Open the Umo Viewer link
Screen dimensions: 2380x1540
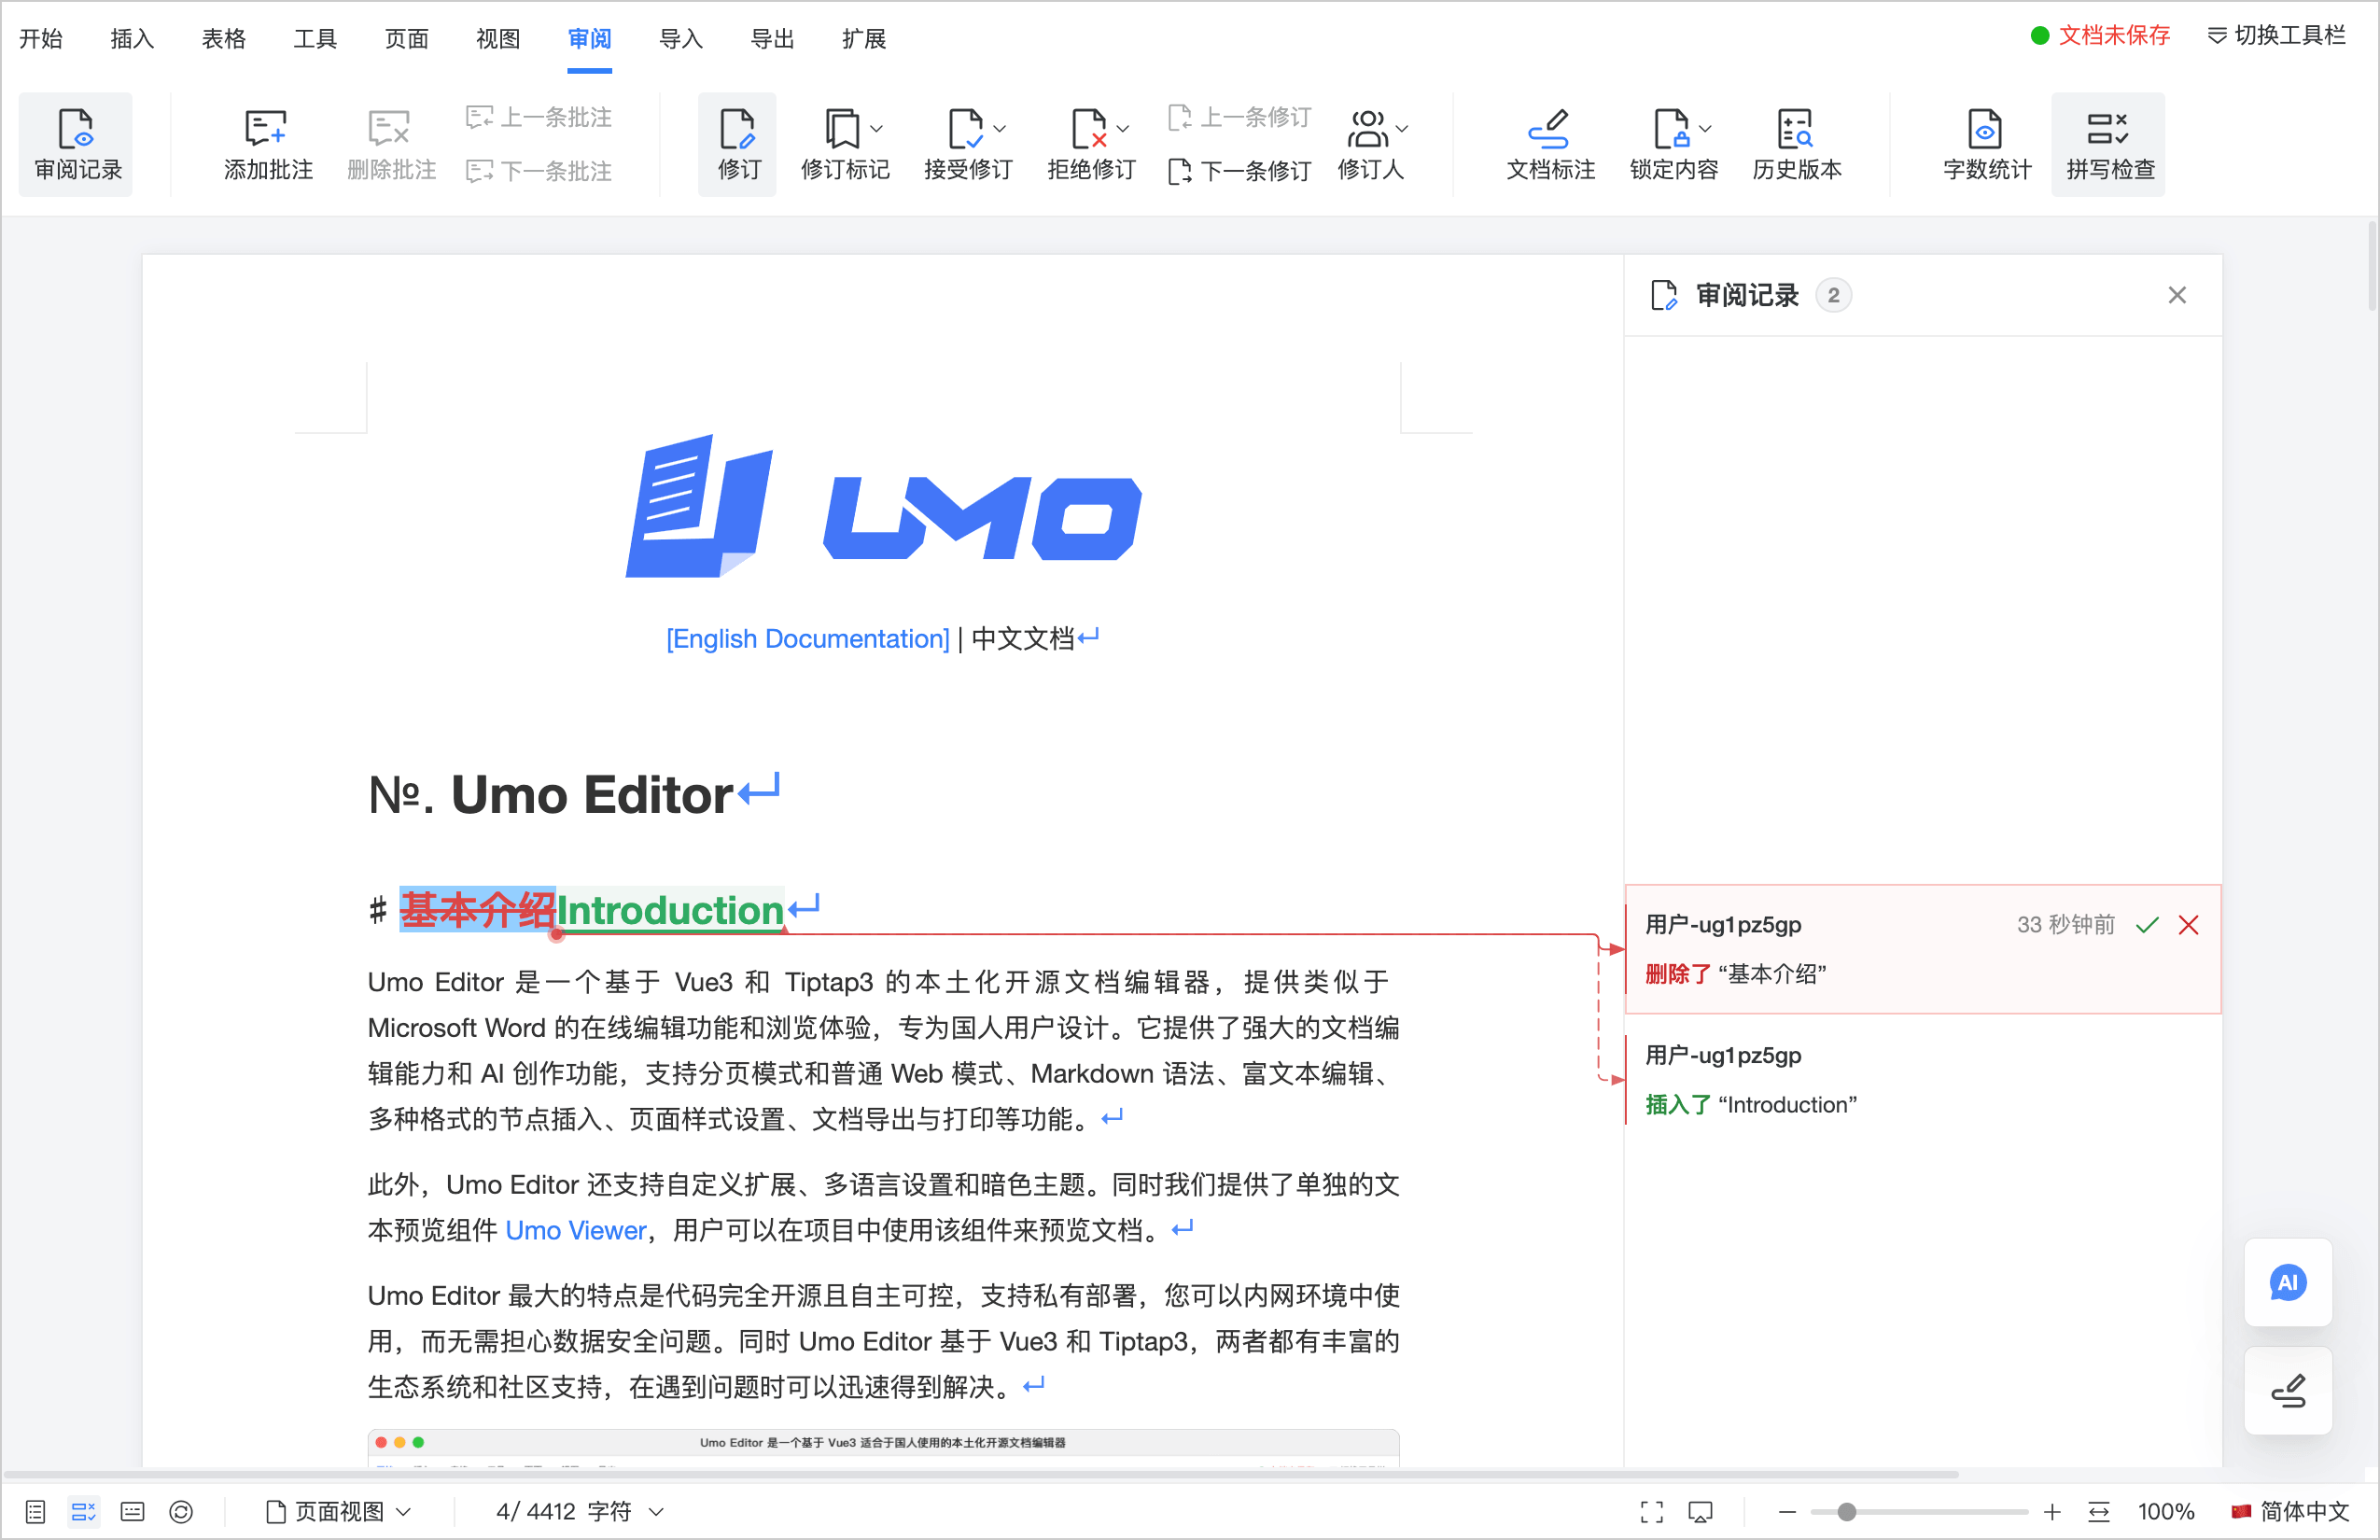pos(576,1230)
